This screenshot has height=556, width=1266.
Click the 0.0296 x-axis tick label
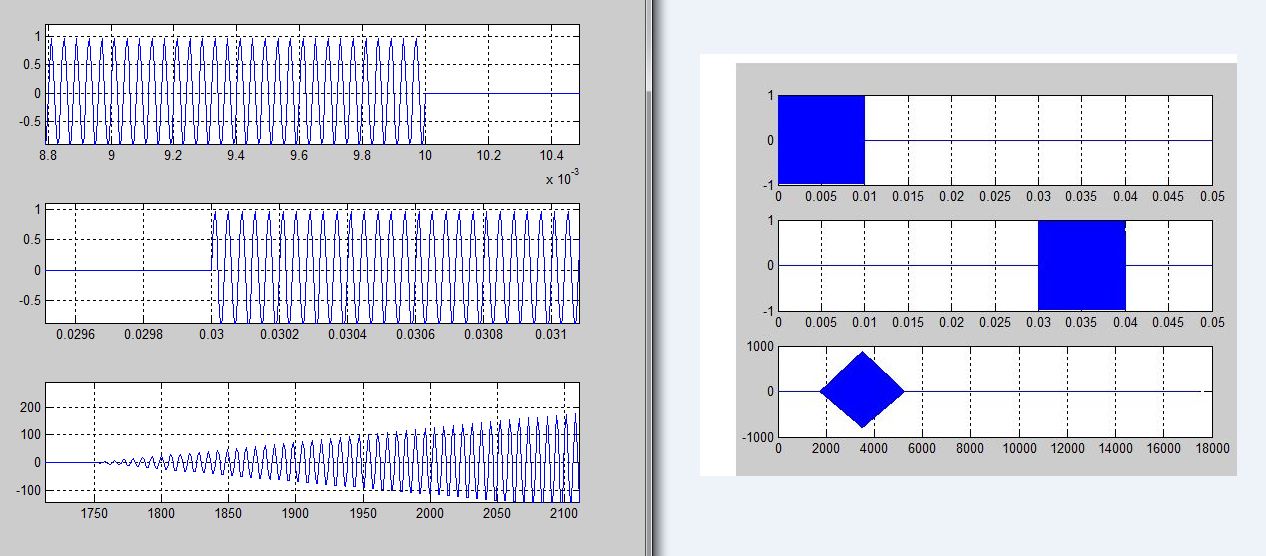[76, 333]
